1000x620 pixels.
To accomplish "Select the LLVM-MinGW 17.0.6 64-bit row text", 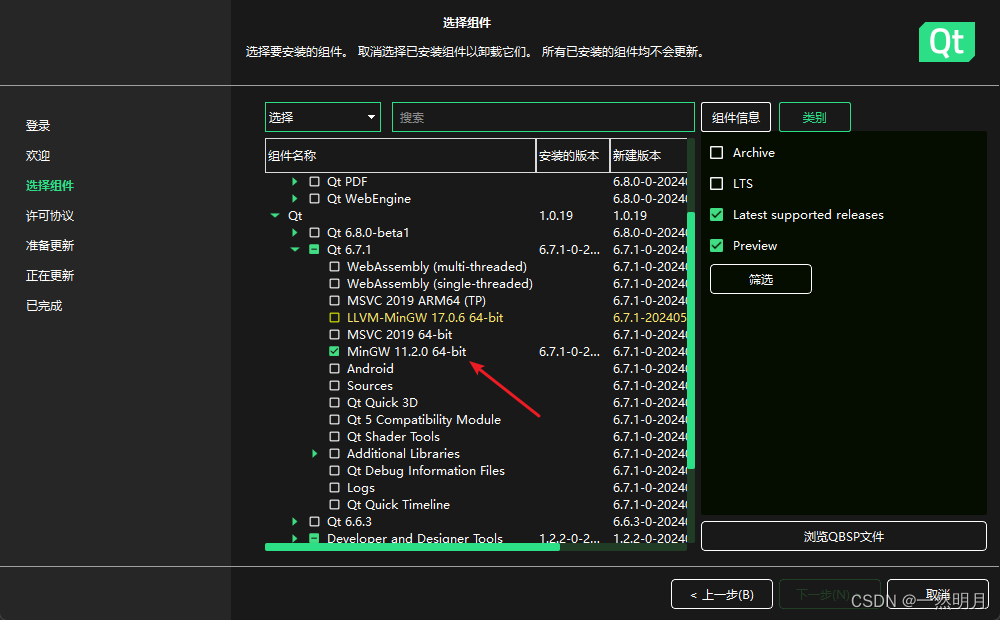I will (425, 318).
